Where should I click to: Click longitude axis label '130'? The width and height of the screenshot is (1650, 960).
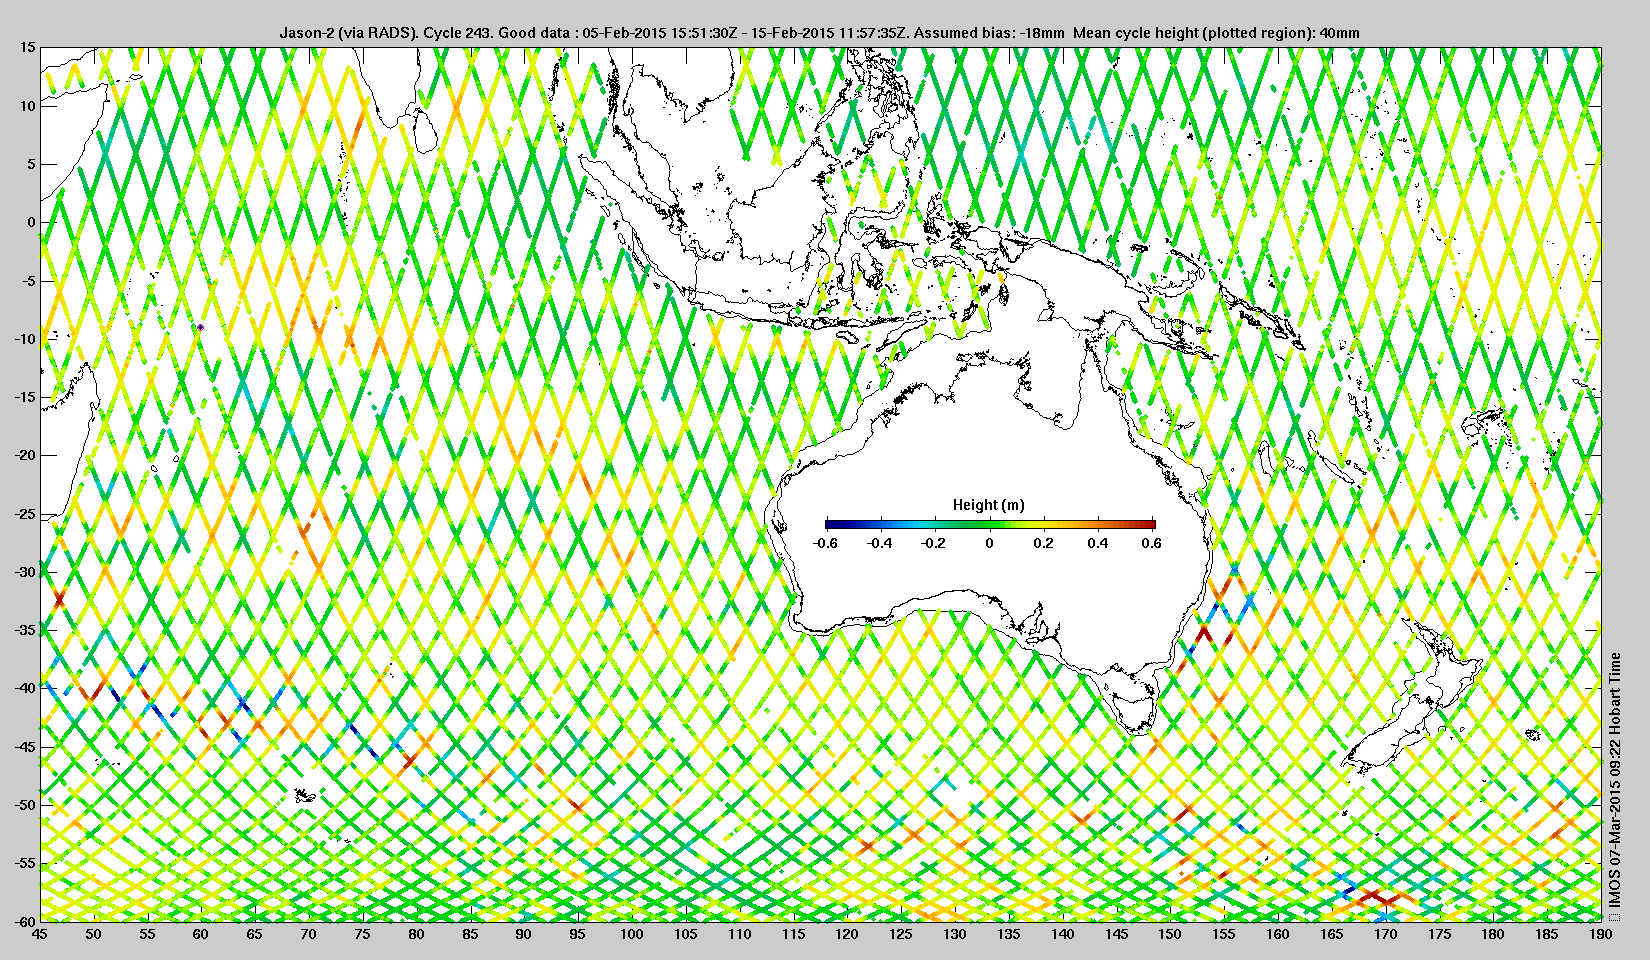pos(955,935)
